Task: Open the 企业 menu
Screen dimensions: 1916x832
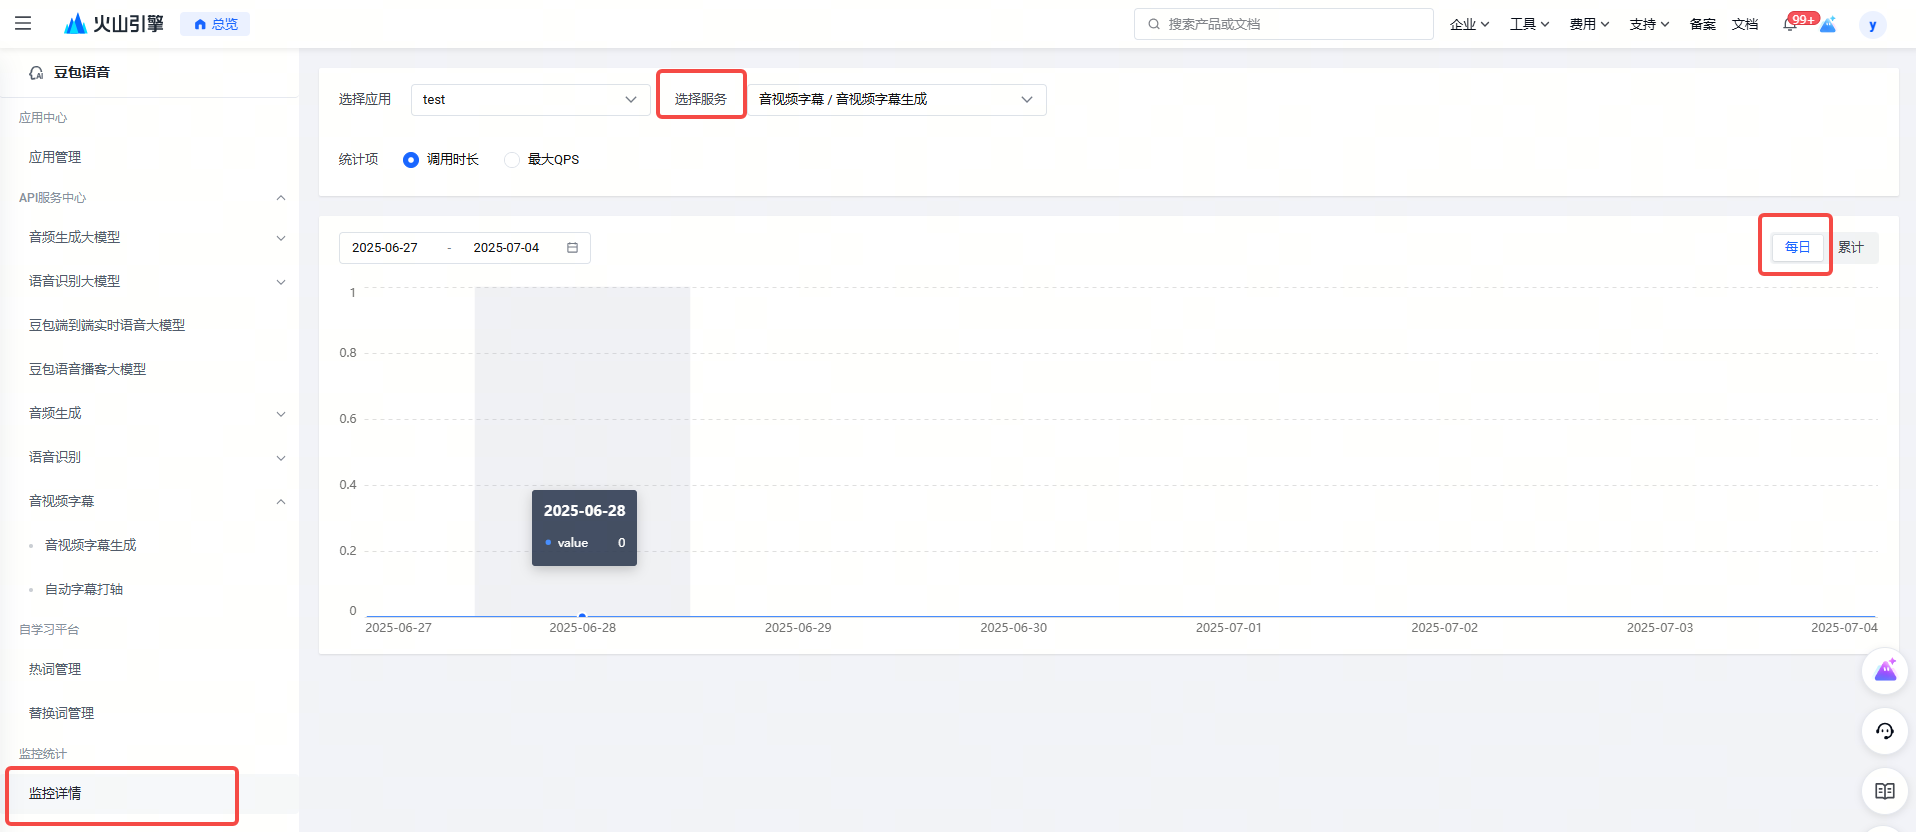Action: point(1469,24)
